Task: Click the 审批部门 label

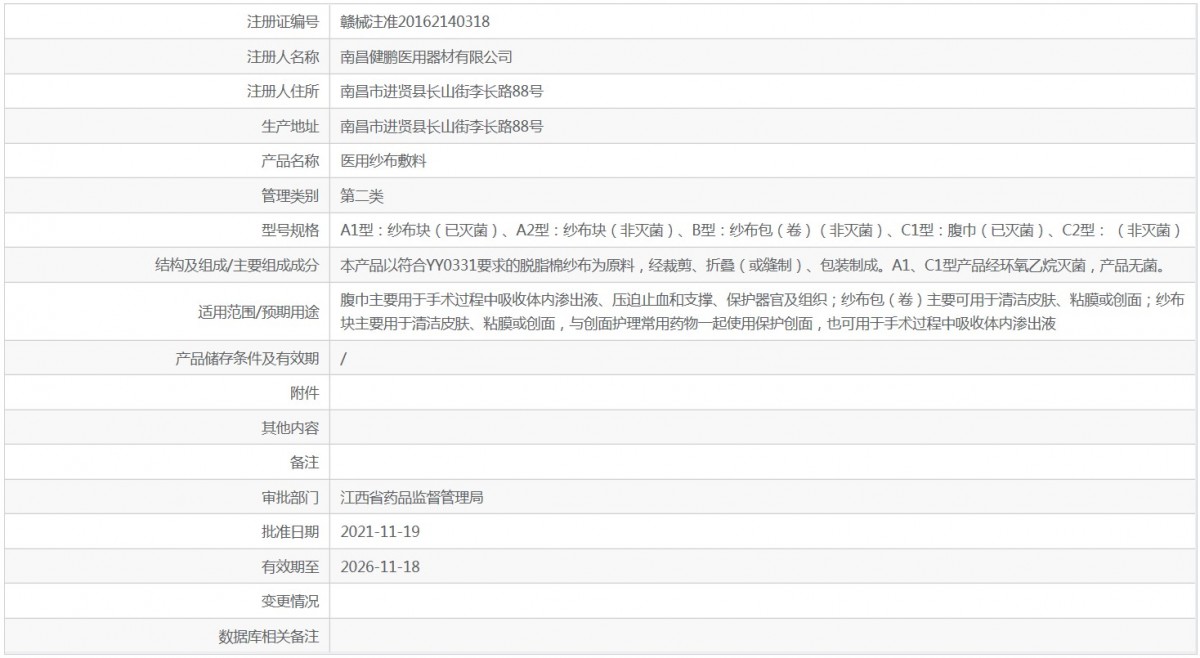Action: [x=290, y=497]
